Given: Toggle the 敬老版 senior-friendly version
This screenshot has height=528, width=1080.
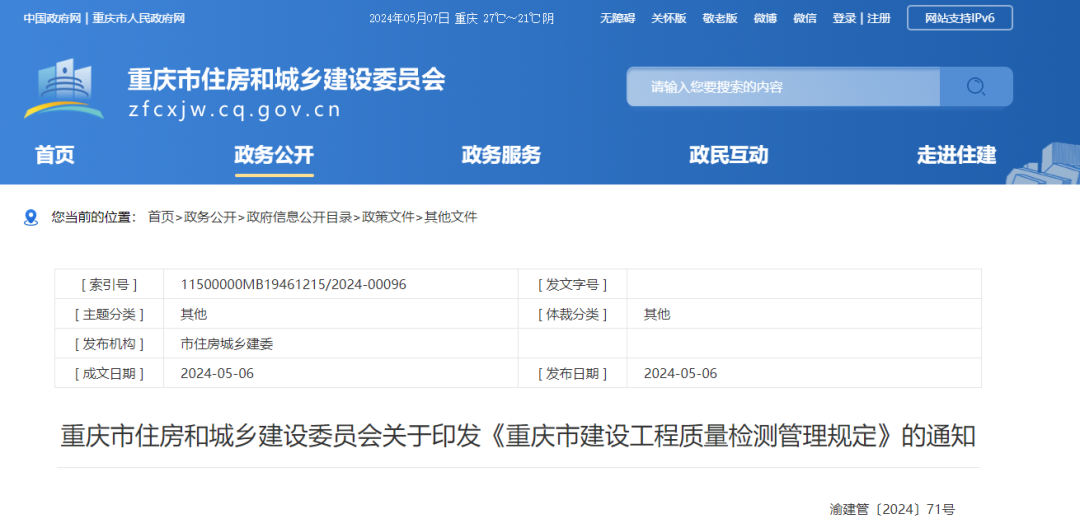Looking at the screenshot, I should (719, 19).
